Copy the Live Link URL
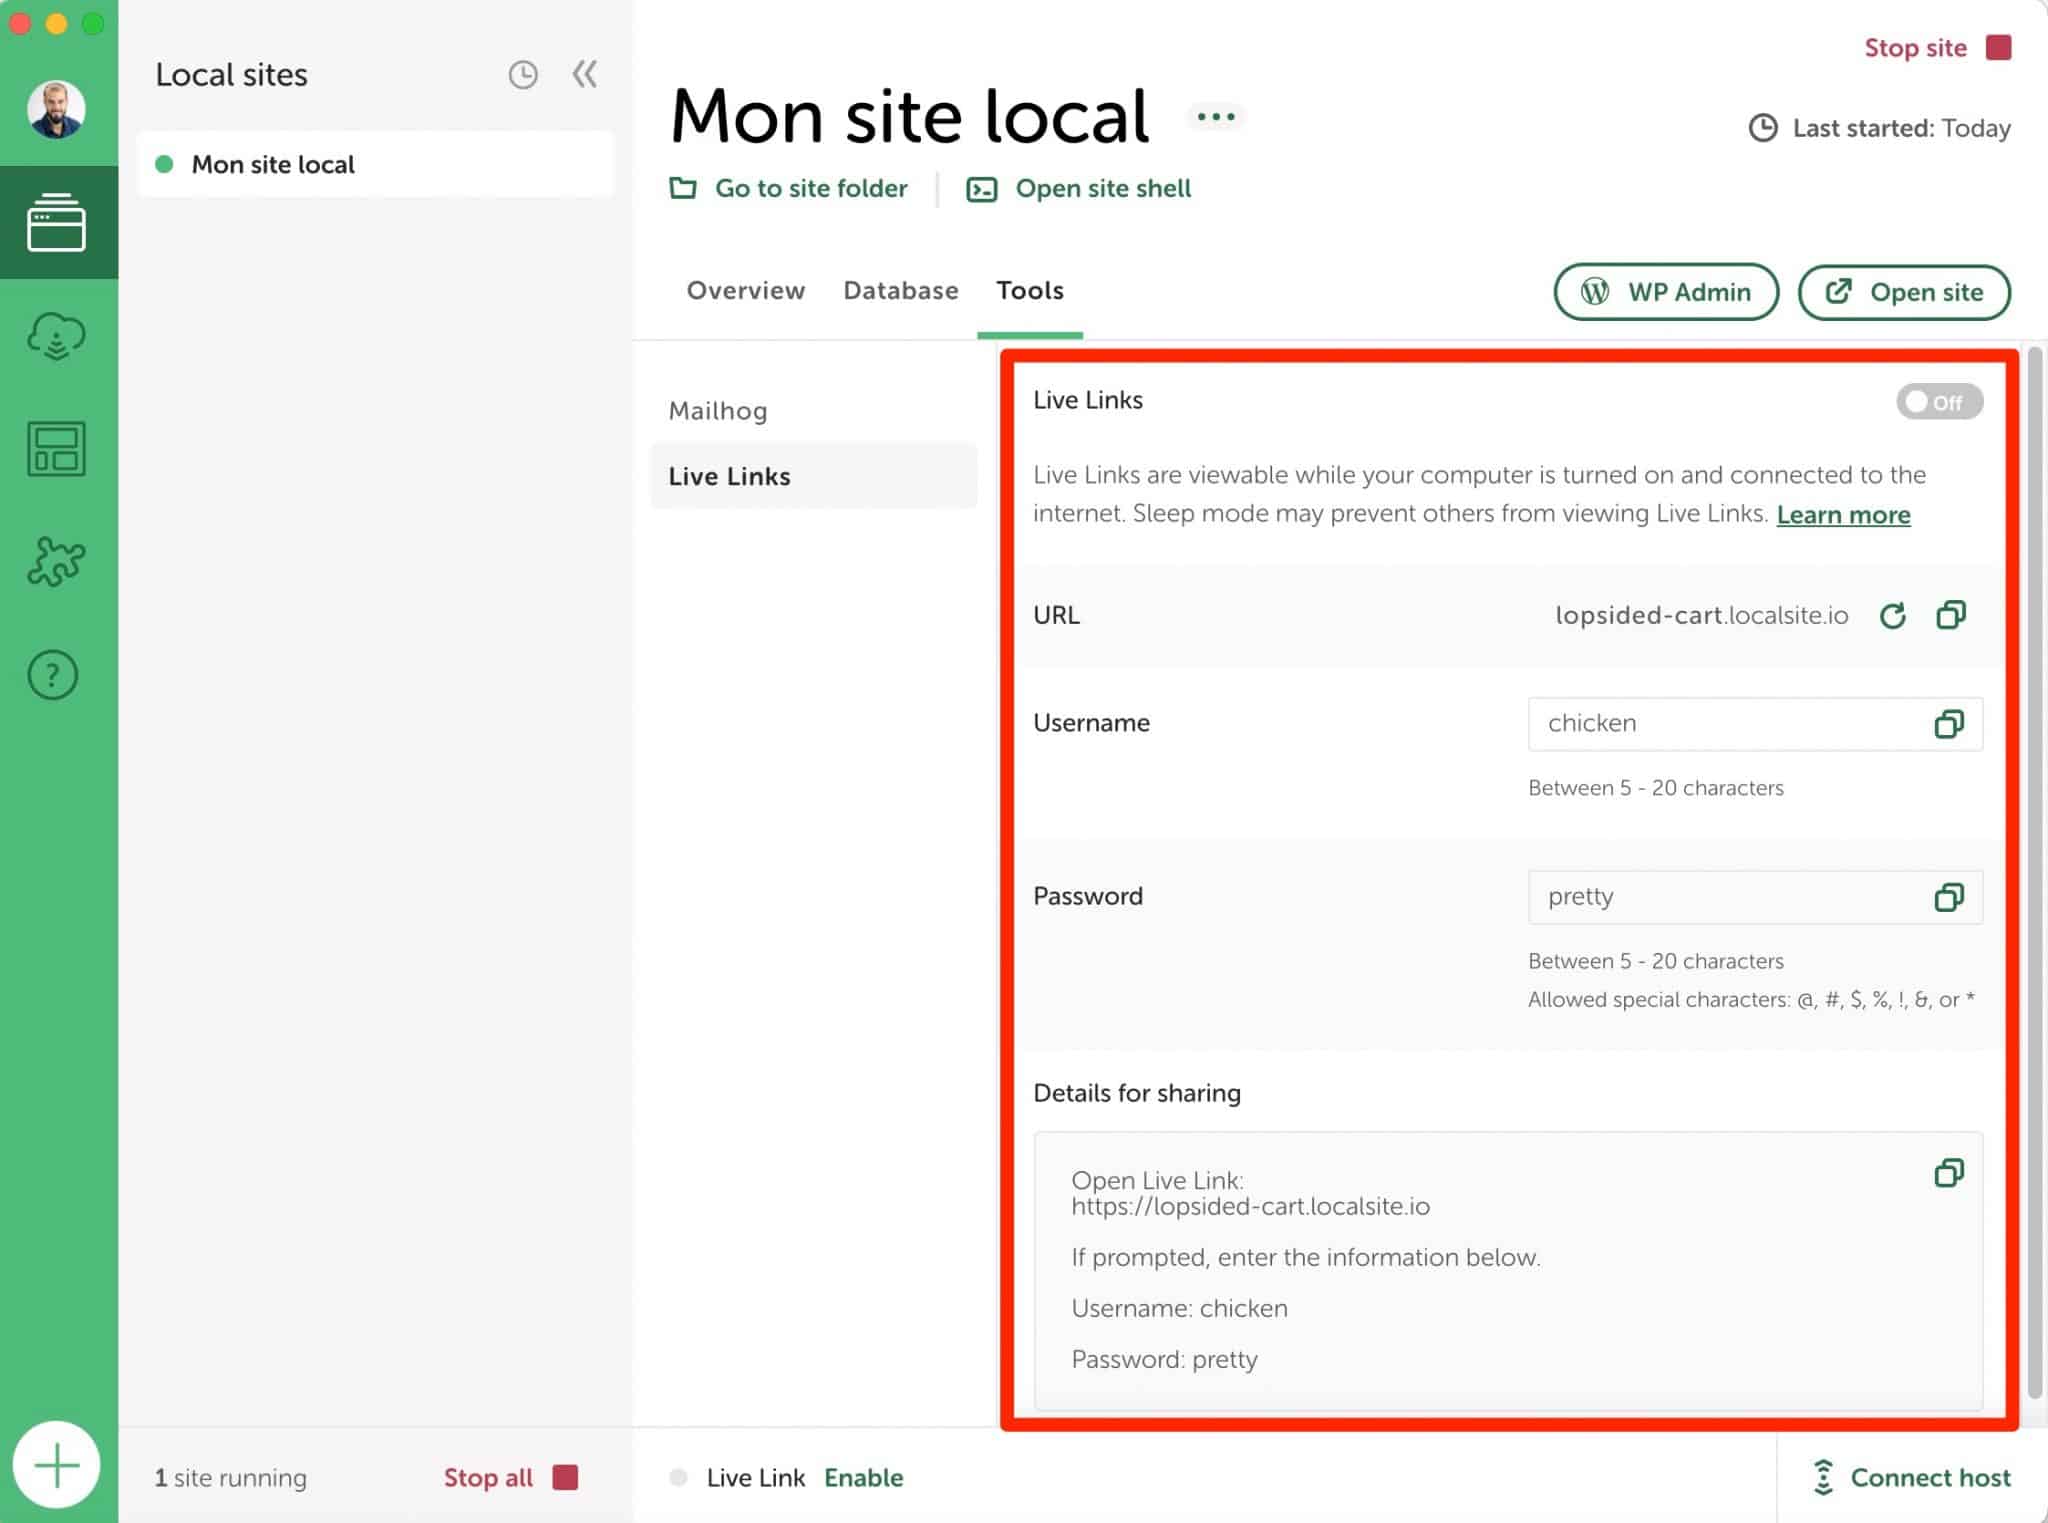Viewport: 2048px width, 1523px height. pos(1951,615)
